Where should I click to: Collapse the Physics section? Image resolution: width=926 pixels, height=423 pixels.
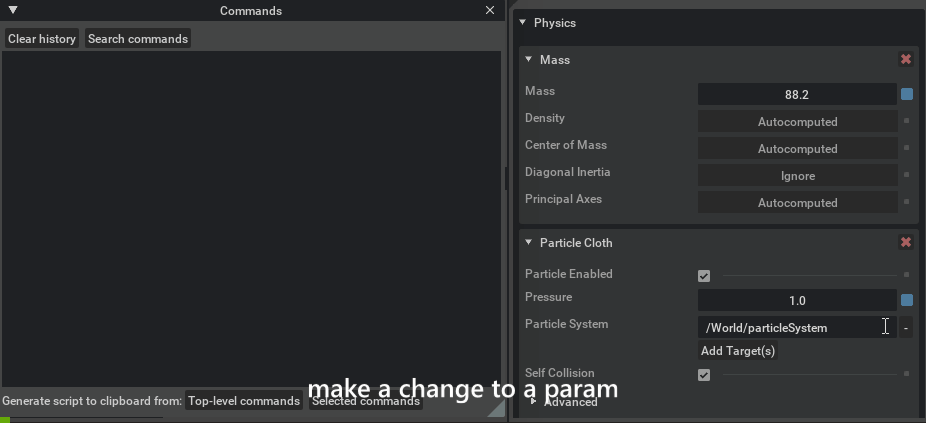[x=522, y=22]
